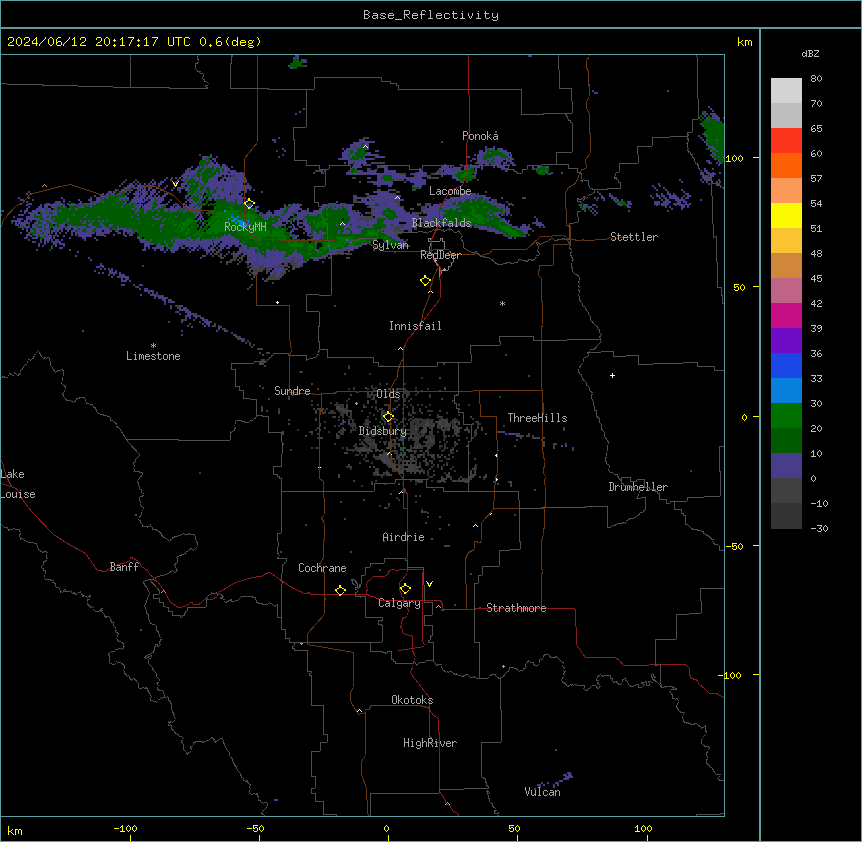Click the 50 tick label on the right axis
Screen dimensions: 862x842
coord(739,287)
